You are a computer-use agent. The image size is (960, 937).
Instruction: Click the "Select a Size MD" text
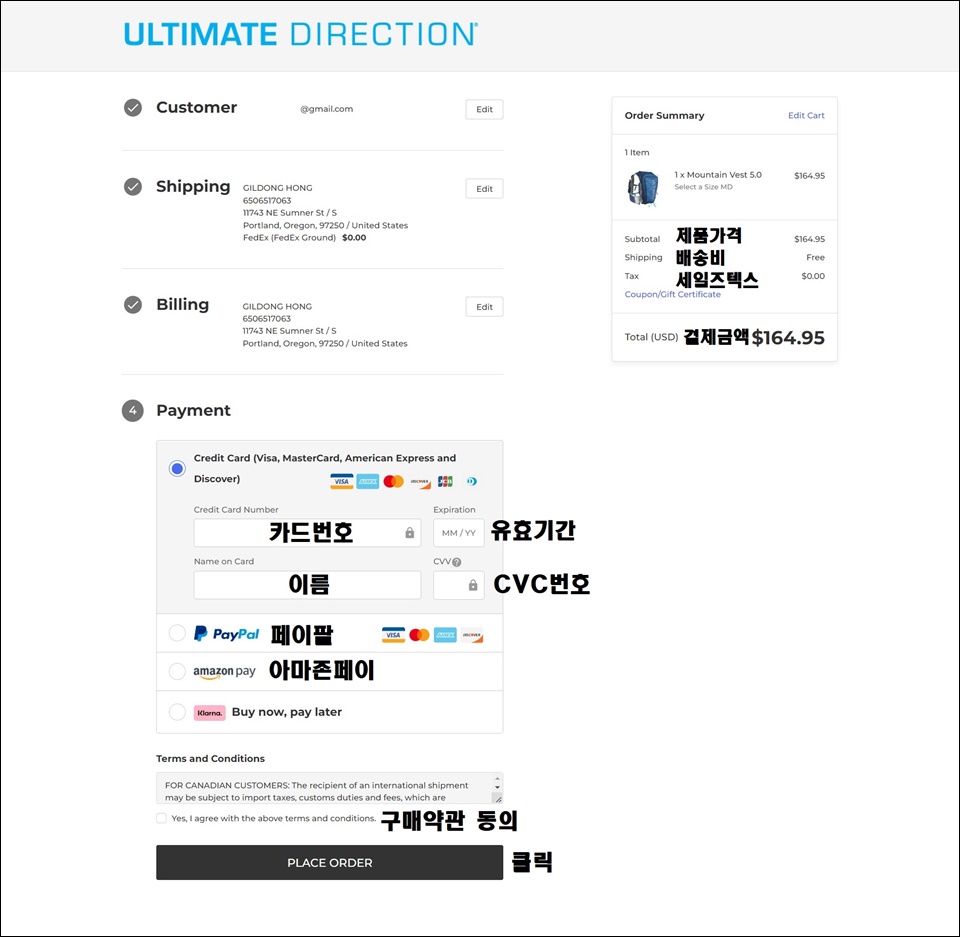703,187
